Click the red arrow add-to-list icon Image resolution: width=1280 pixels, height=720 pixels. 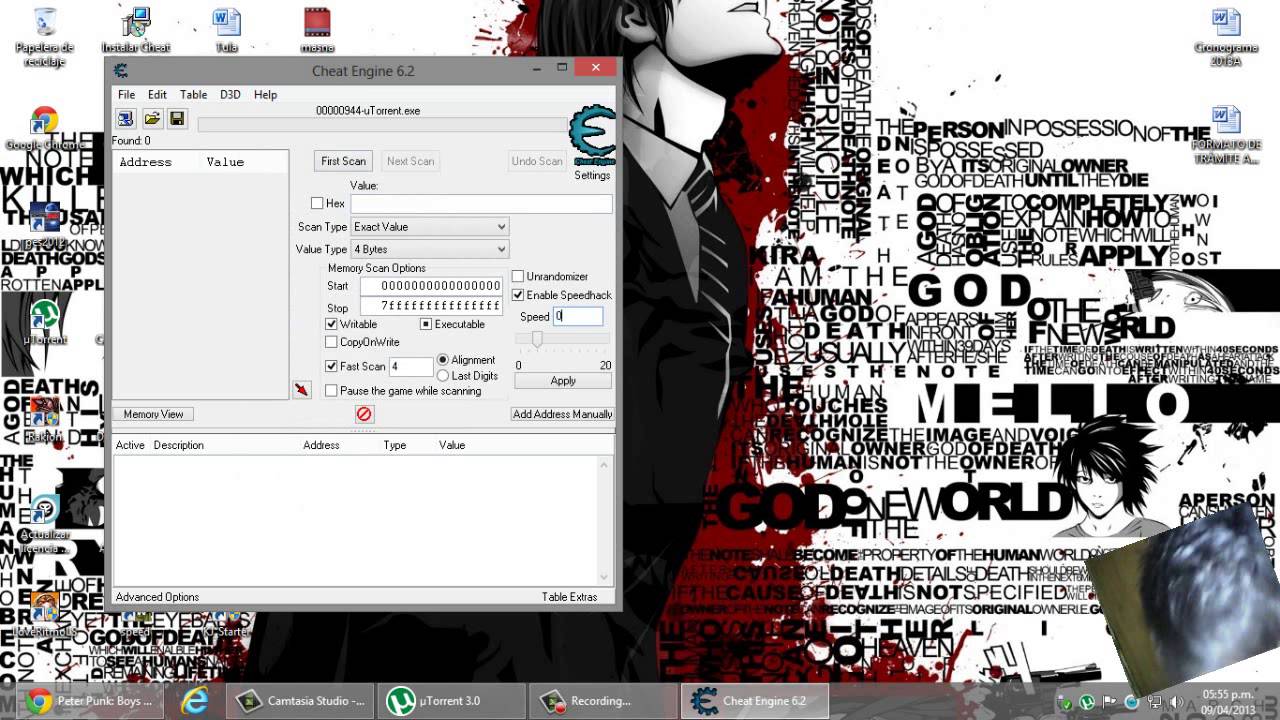(x=302, y=389)
